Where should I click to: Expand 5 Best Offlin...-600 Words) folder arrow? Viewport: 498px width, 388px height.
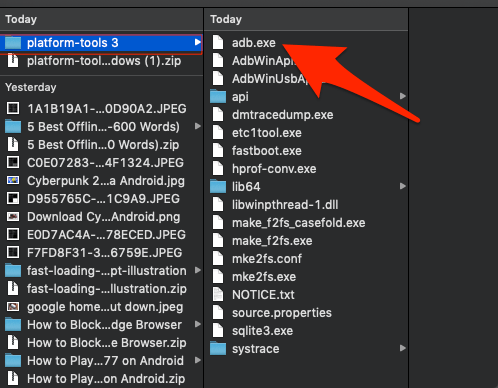[x=198, y=126]
